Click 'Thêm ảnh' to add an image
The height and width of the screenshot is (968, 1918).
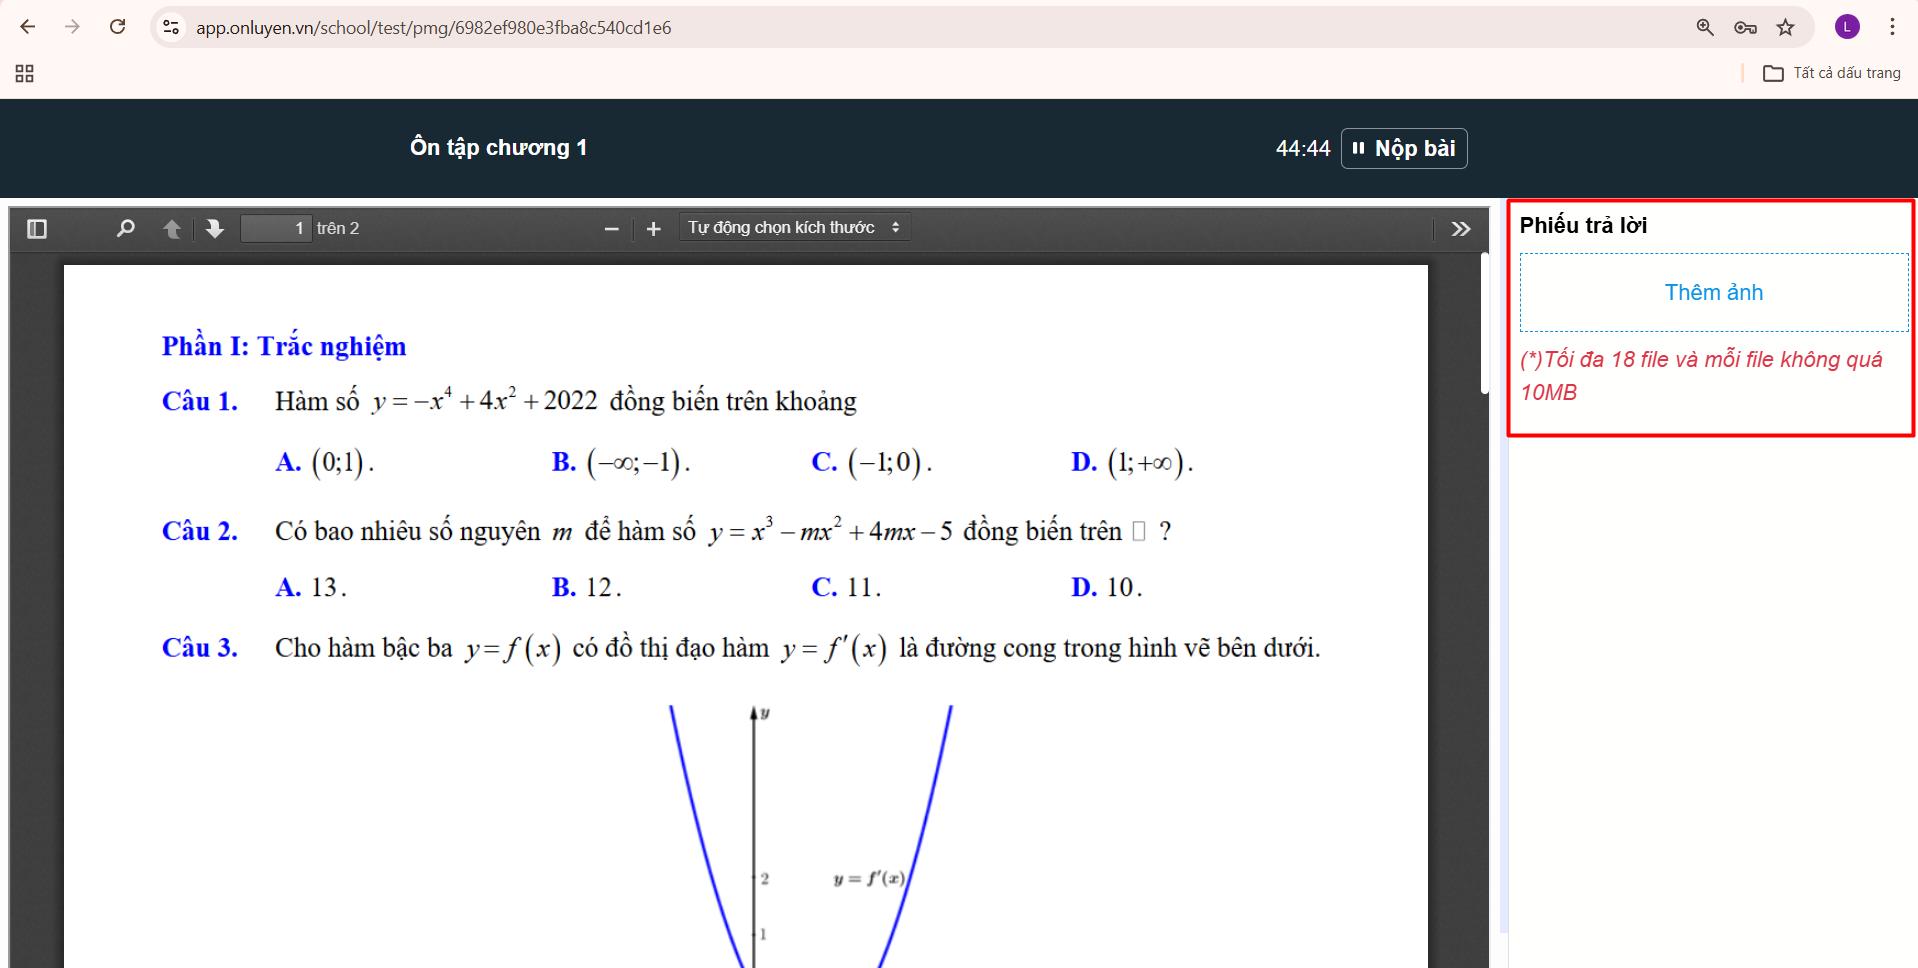tap(1713, 292)
